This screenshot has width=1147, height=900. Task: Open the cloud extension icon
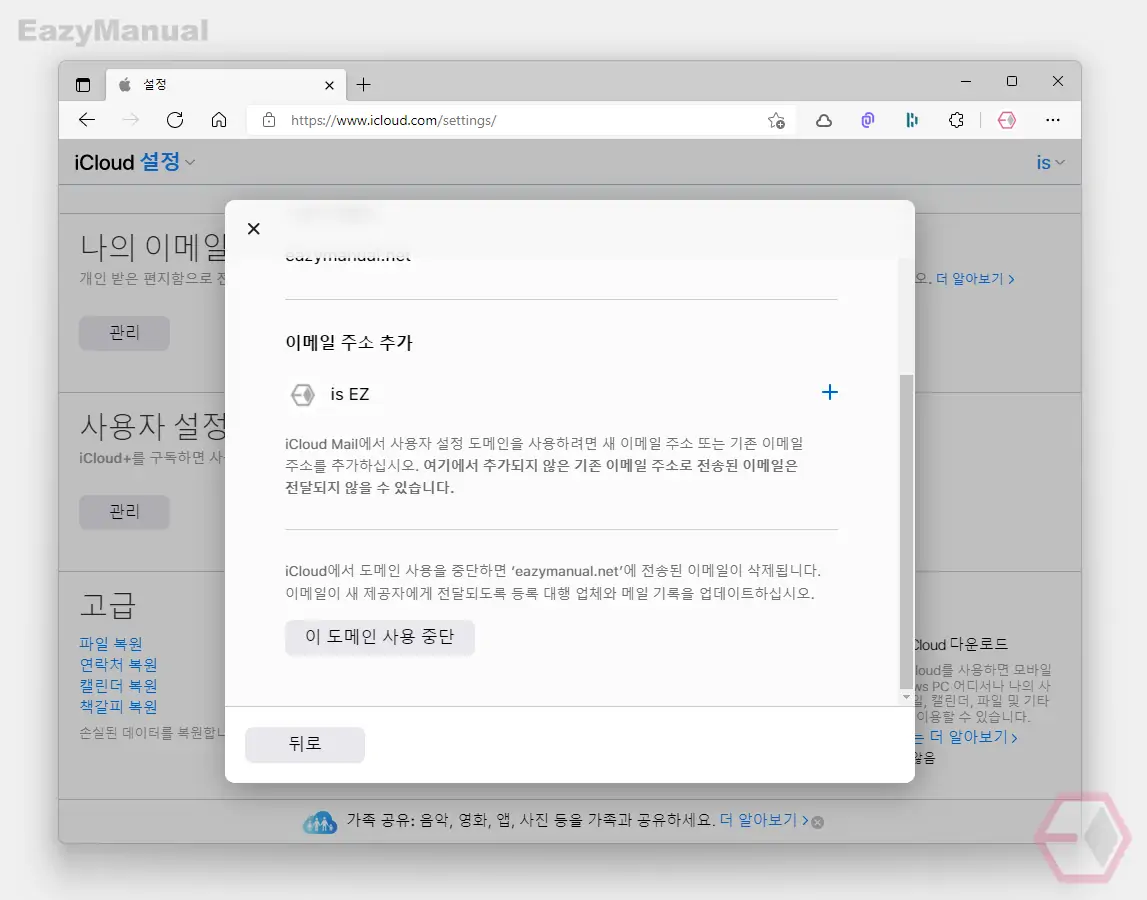point(824,121)
